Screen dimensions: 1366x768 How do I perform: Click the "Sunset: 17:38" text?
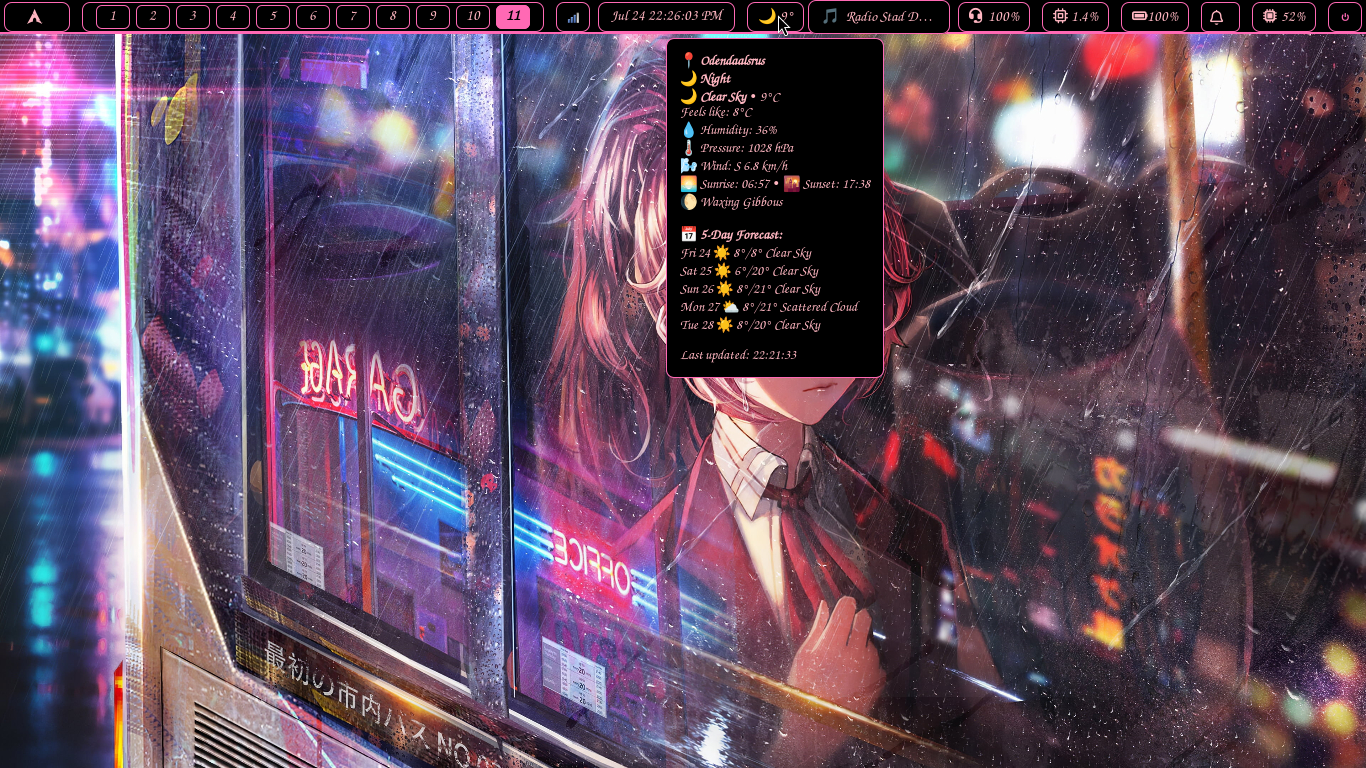837,184
